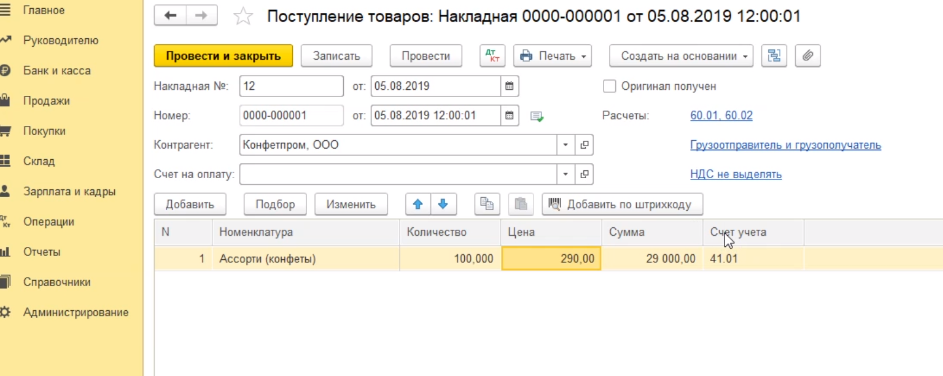This screenshot has height=376, width=943.
Task: Open Банк и касса section
Action: (x=57, y=70)
